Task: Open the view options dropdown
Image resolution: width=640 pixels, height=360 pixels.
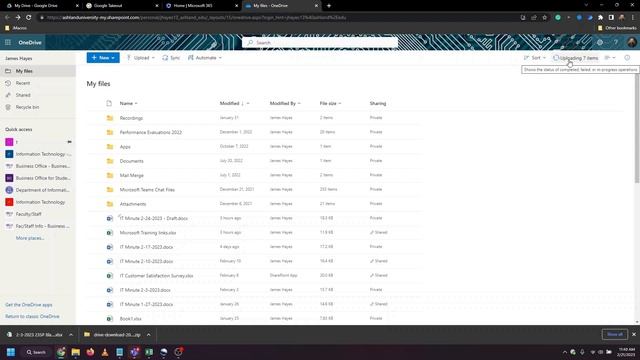Action: pyautogui.click(x=610, y=58)
